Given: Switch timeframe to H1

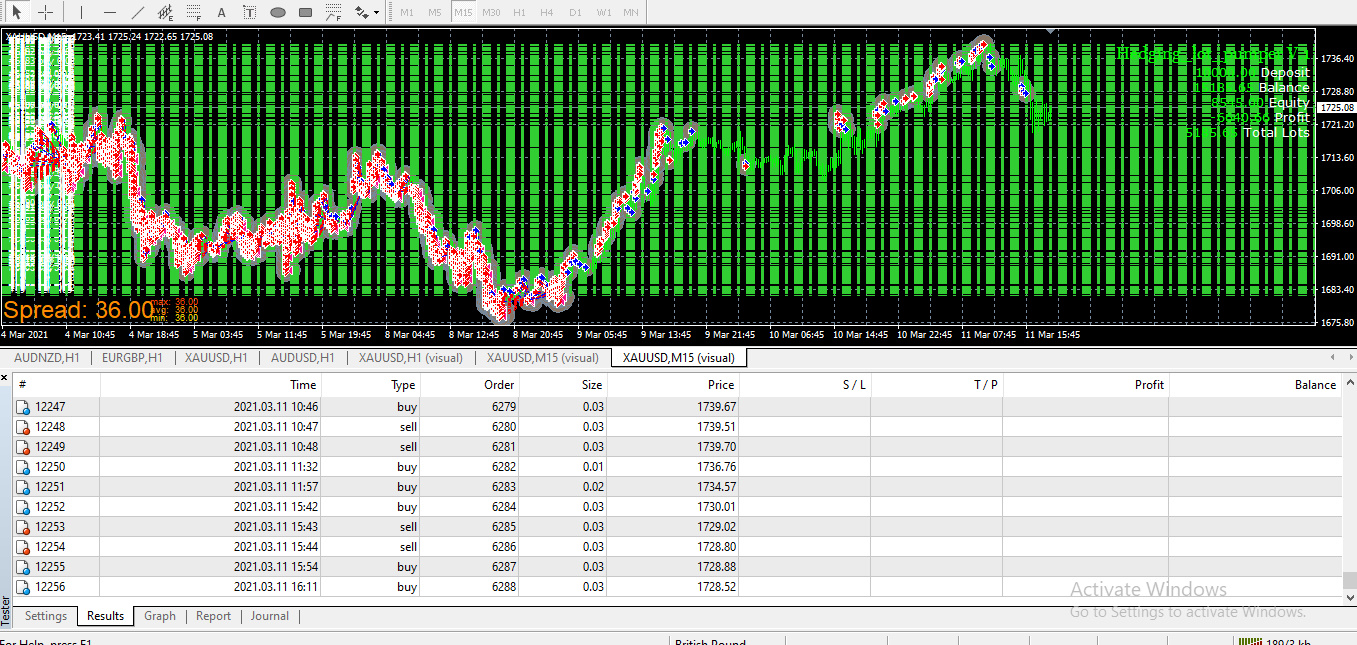Looking at the screenshot, I should (519, 12).
